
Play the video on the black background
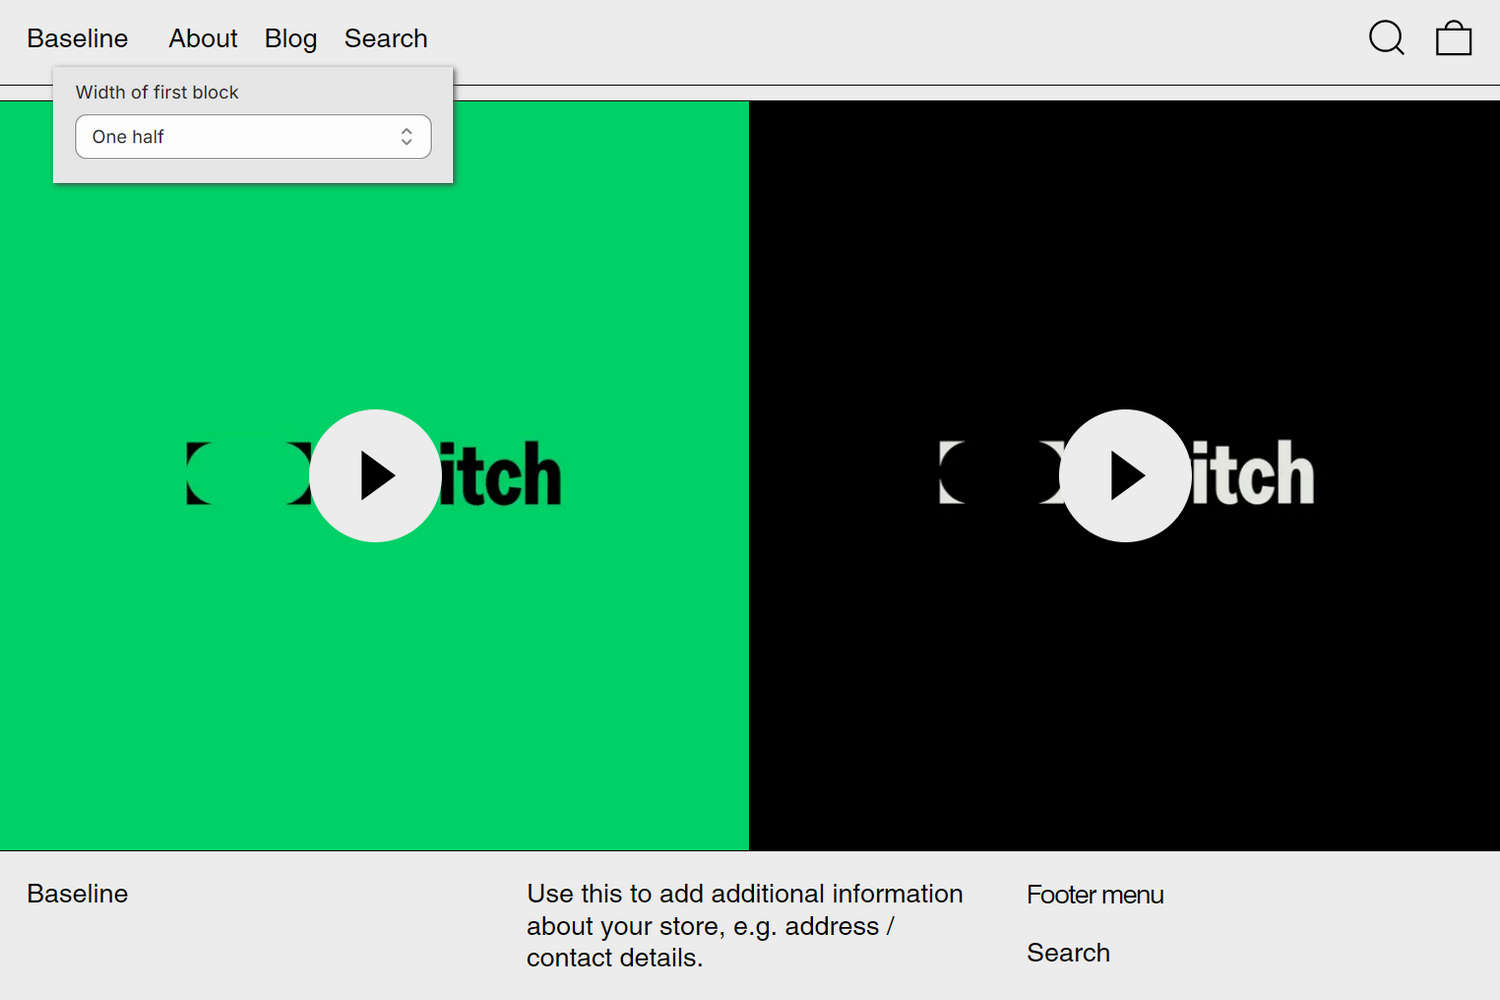[1126, 475]
